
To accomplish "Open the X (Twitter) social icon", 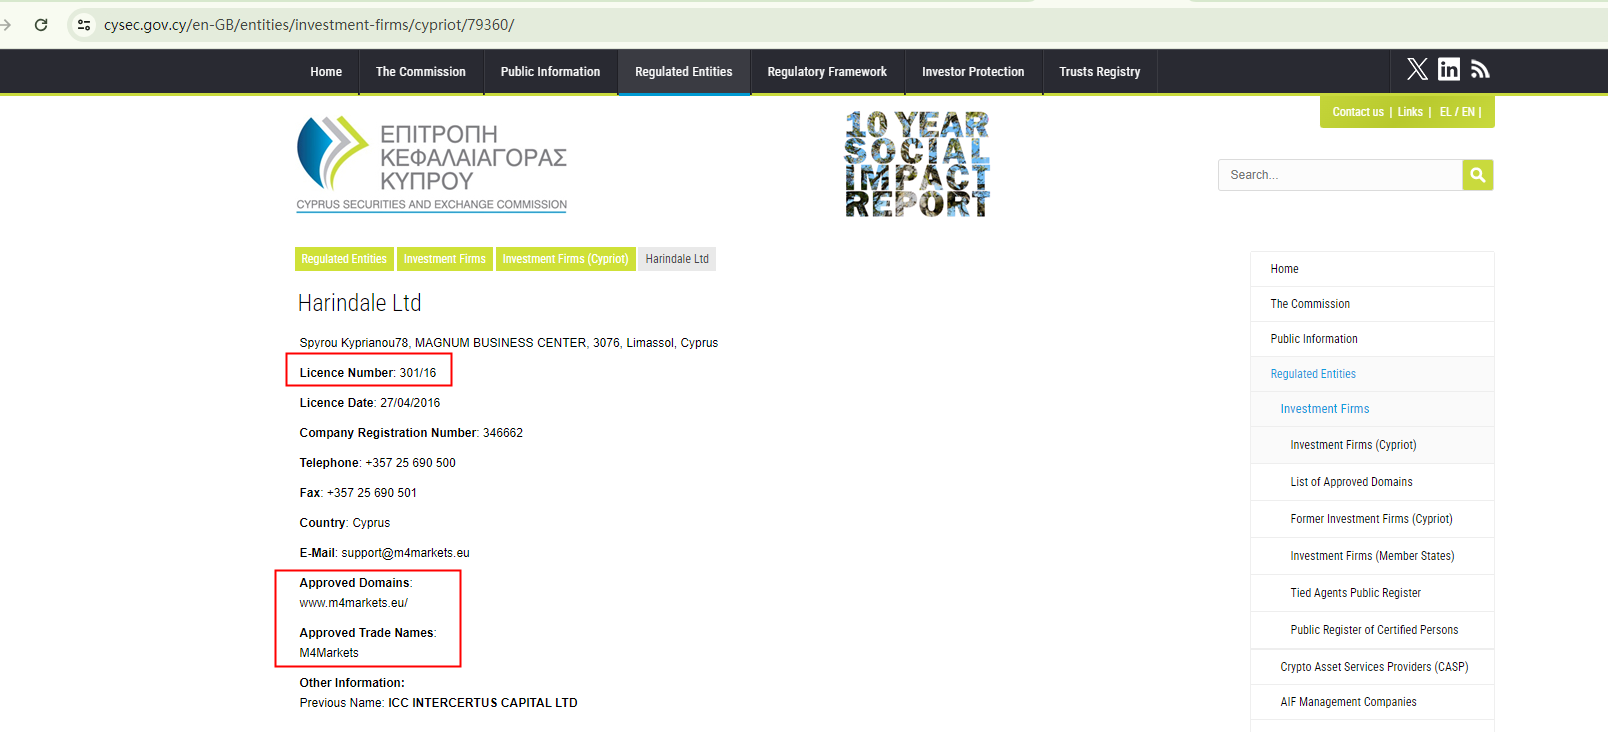I will [x=1417, y=69].
